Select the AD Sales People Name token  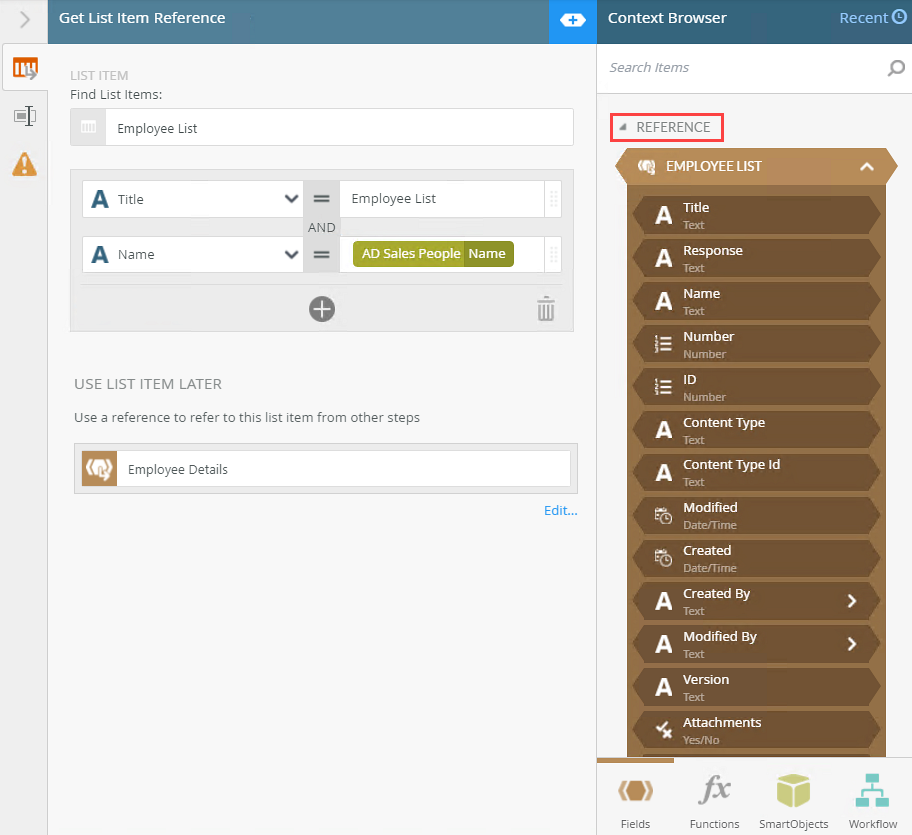[433, 254]
